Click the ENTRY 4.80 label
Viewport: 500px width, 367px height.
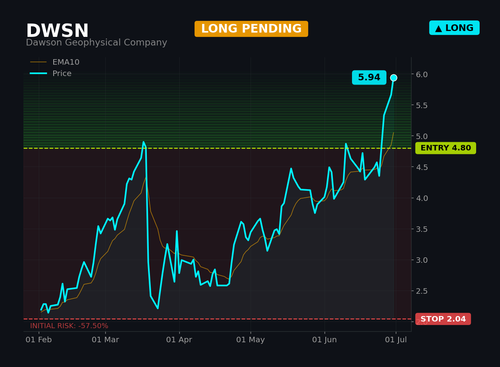point(446,148)
